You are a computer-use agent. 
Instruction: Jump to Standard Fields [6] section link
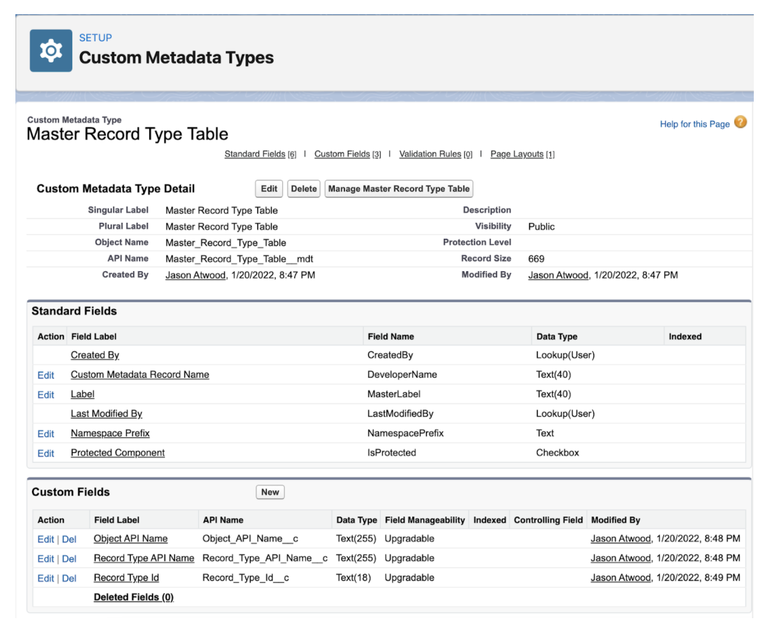coord(260,154)
